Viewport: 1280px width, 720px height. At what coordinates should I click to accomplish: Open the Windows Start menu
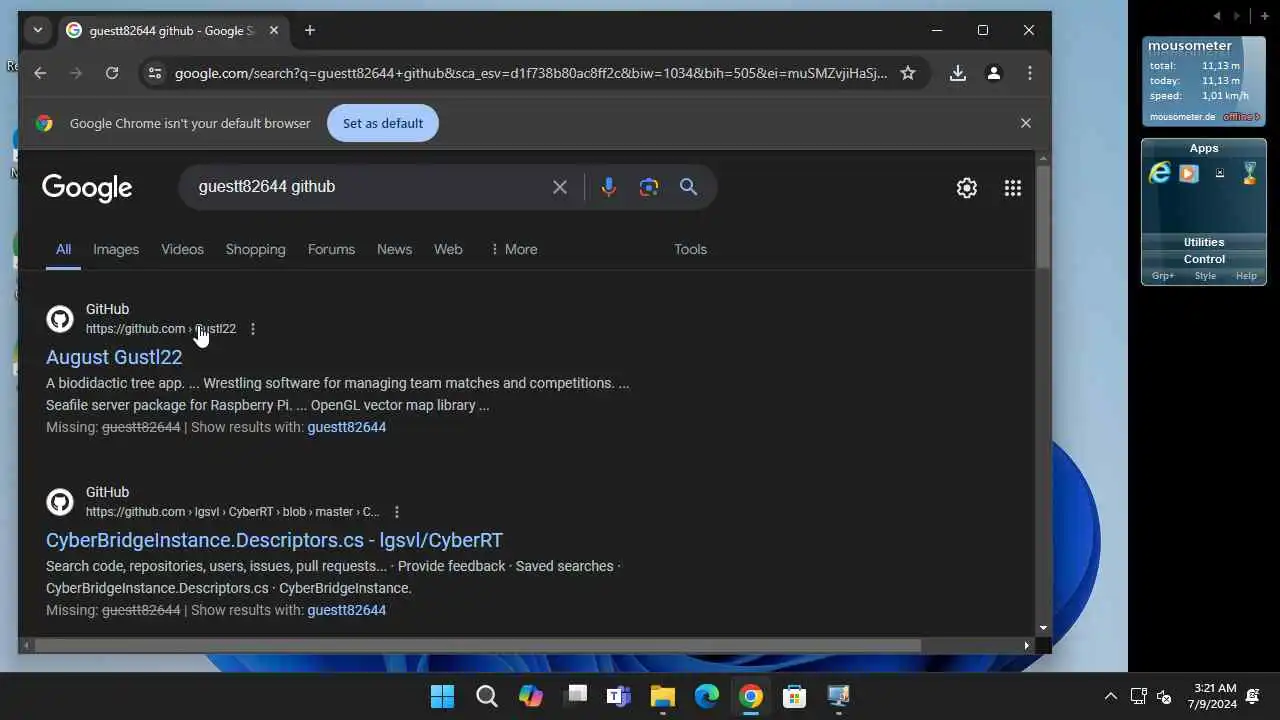[442, 696]
